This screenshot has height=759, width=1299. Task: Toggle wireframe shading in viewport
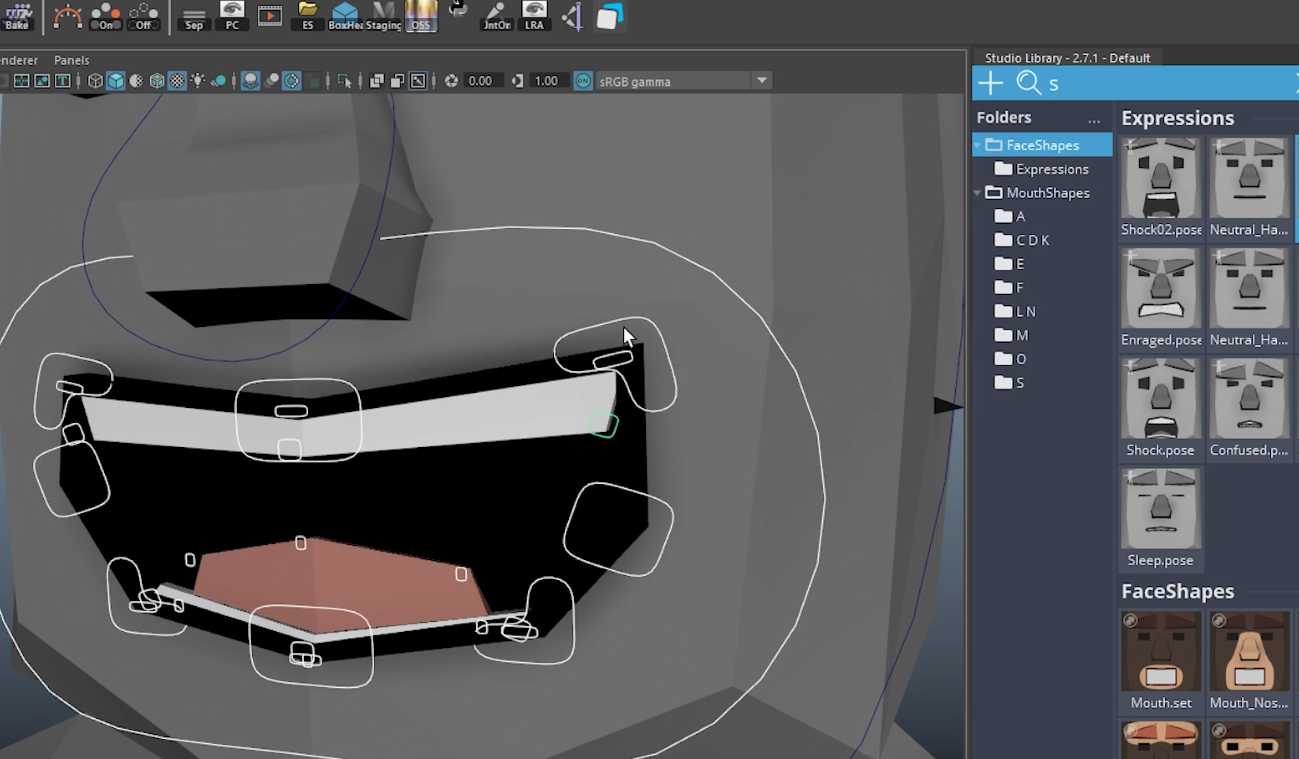[x=95, y=81]
